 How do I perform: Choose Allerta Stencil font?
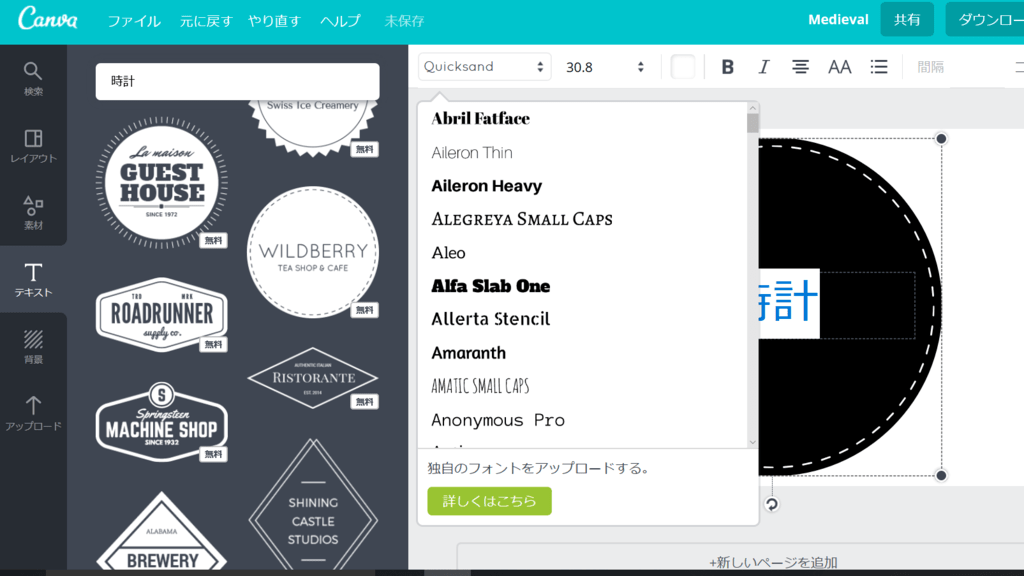[490, 319]
